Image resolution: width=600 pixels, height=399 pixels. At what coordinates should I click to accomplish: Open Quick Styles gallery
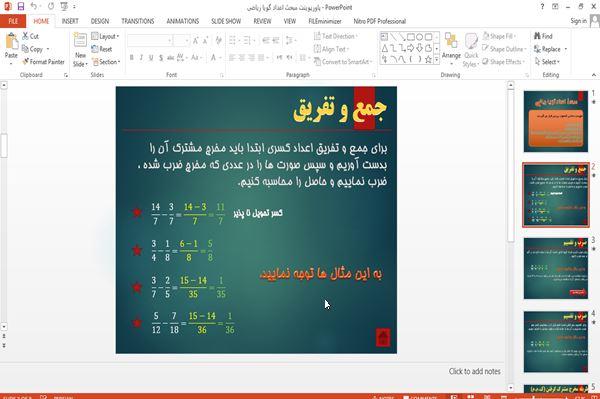point(471,50)
